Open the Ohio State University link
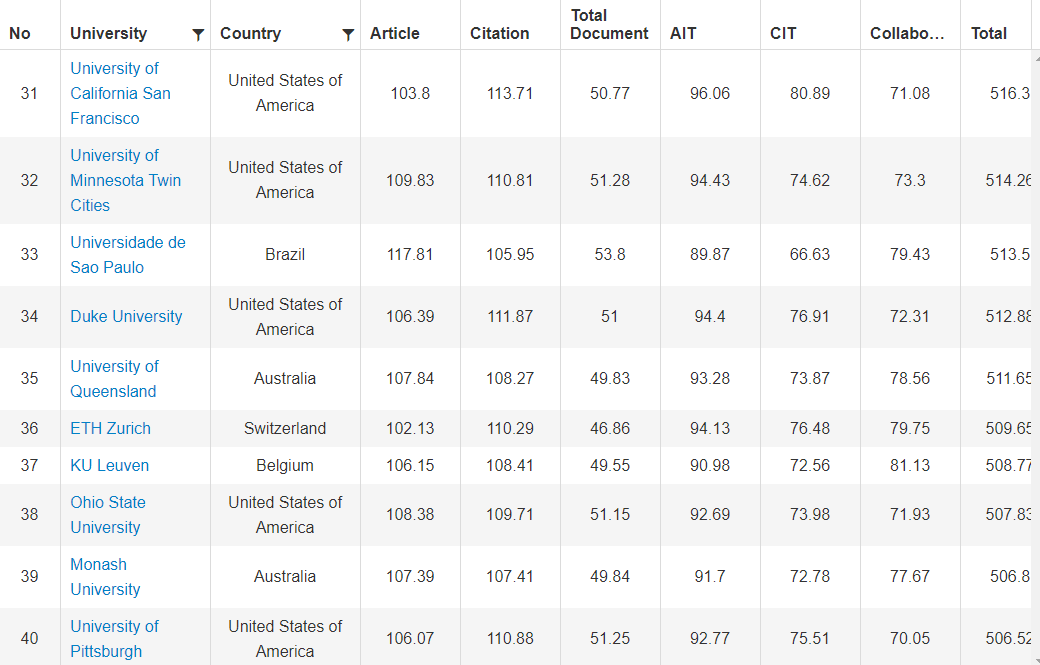1040x665 pixels. tap(107, 514)
